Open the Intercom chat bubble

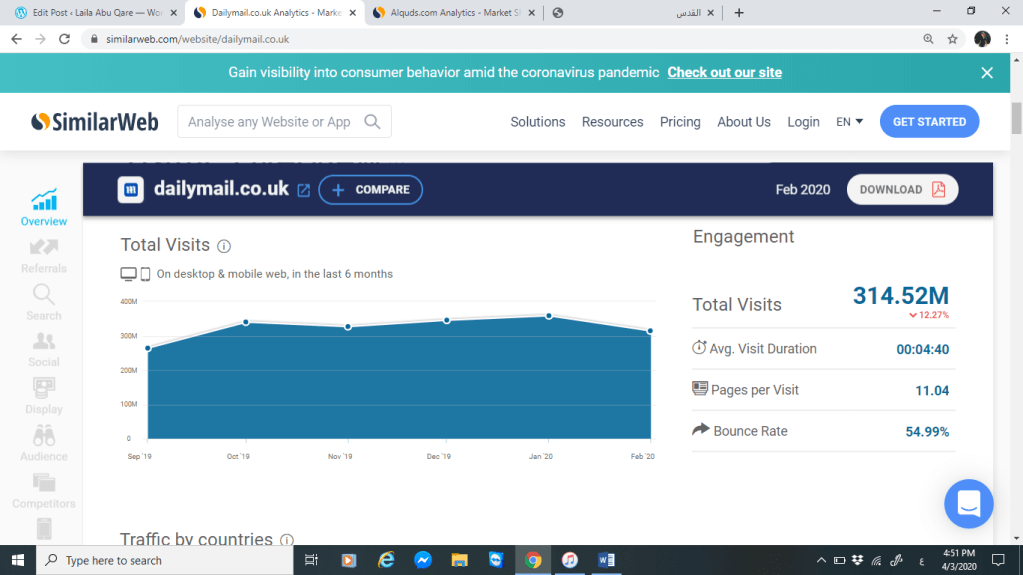click(x=968, y=504)
